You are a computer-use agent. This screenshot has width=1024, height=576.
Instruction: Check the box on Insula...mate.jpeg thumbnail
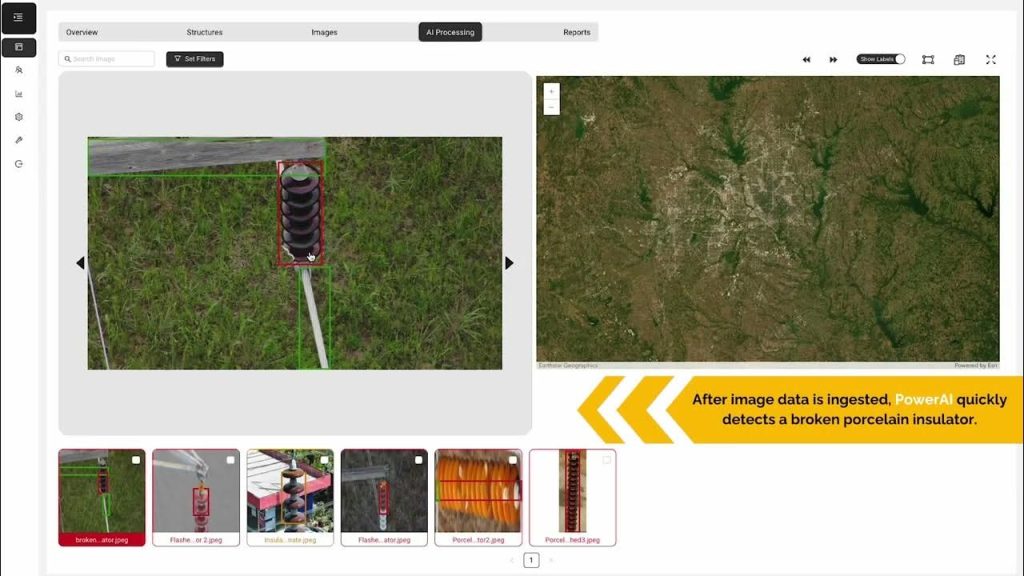click(324, 460)
